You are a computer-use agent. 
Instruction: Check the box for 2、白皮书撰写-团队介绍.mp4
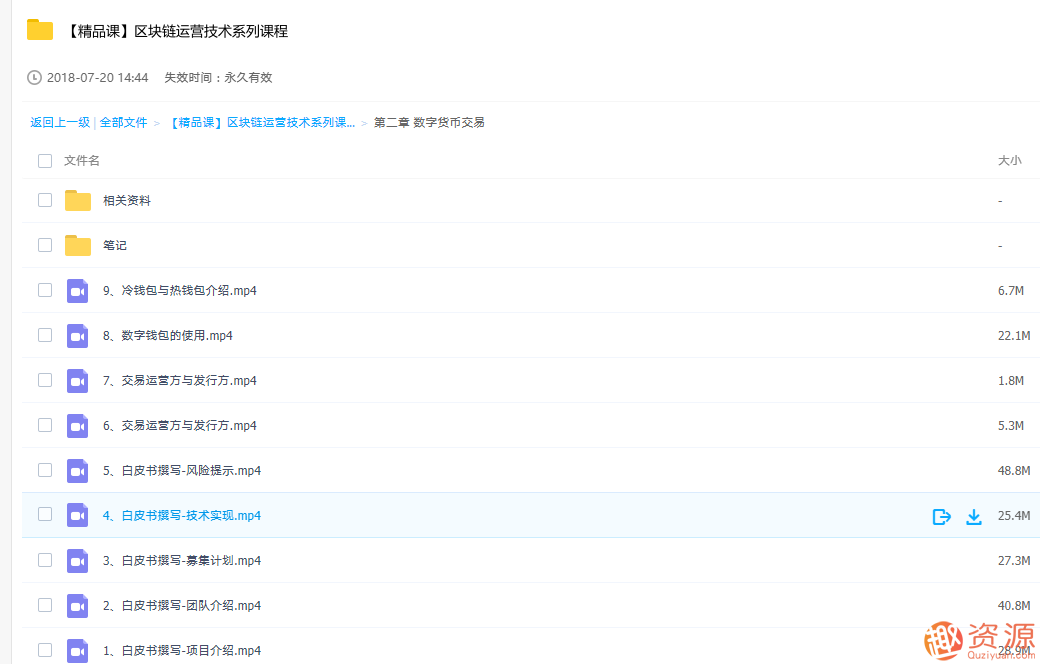[x=45, y=605]
